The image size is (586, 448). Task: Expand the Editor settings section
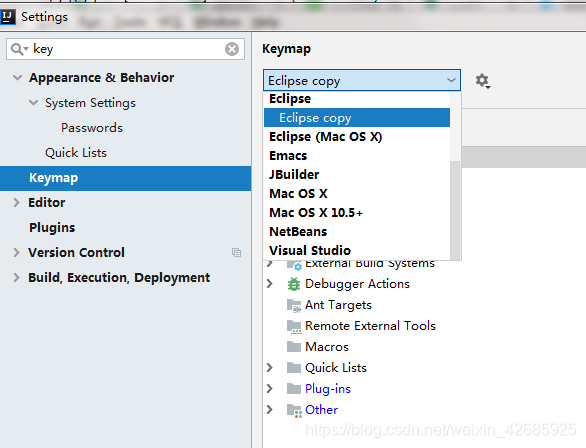[x=16, y=203]
